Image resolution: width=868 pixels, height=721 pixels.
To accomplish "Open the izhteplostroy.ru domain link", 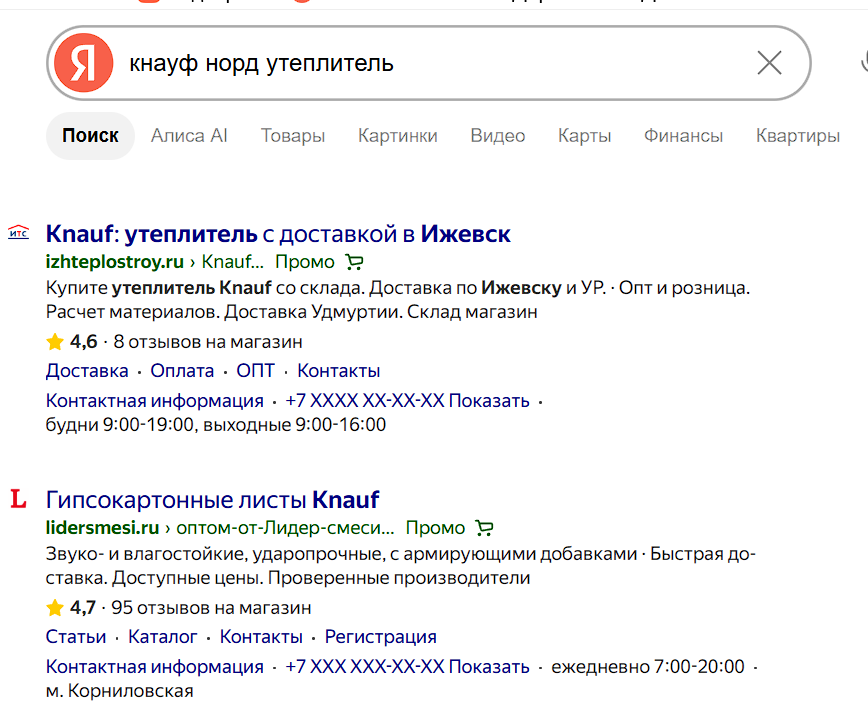I will (x=115, y=261).
